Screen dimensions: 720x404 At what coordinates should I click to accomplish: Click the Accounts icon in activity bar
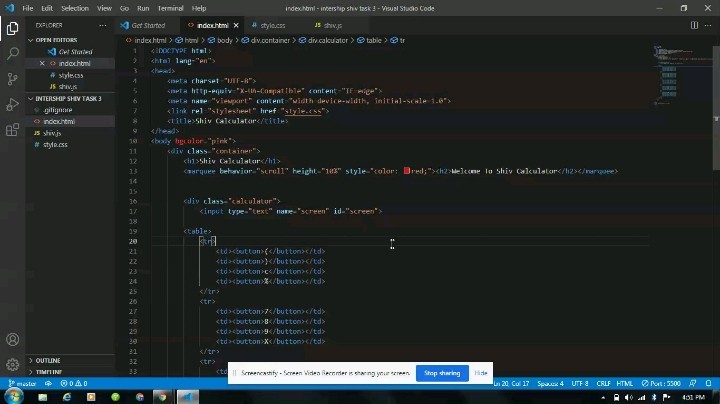pos(12,340)
